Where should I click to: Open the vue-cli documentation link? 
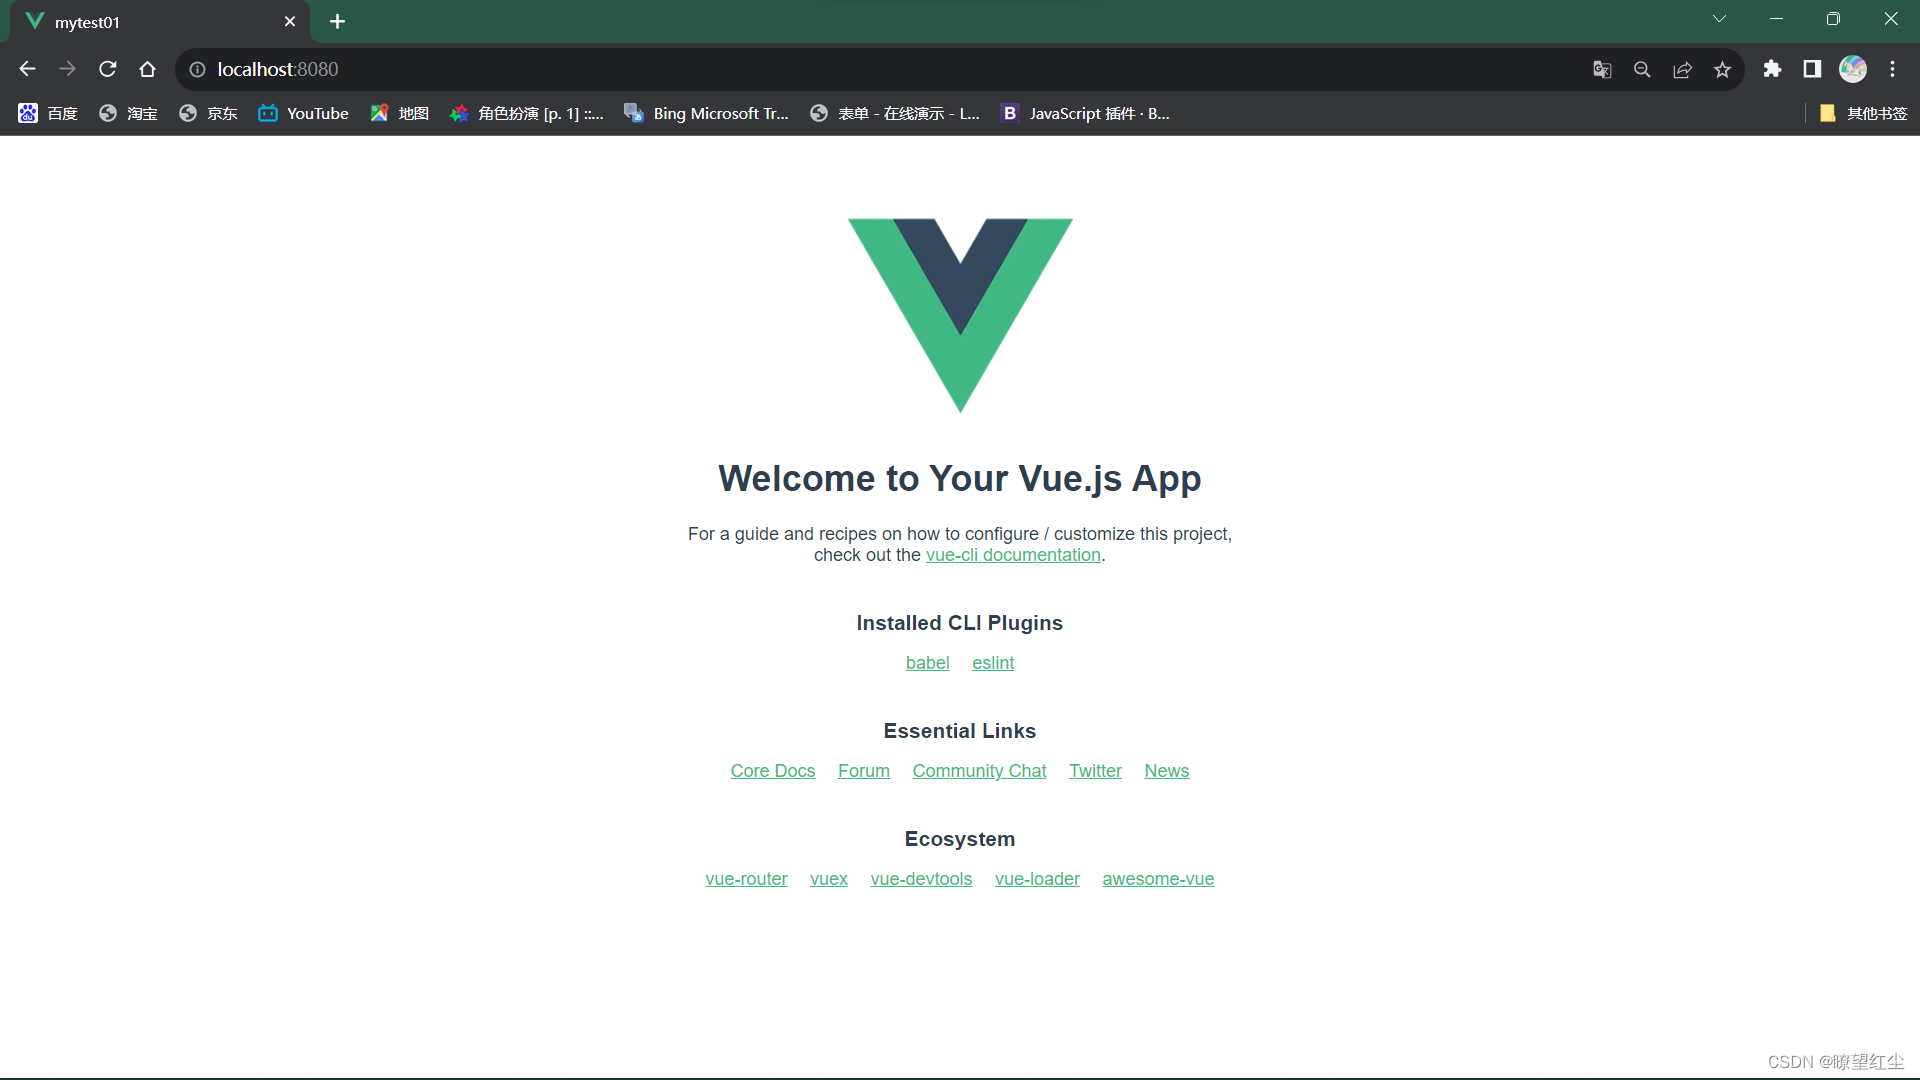click(1012, 555)
